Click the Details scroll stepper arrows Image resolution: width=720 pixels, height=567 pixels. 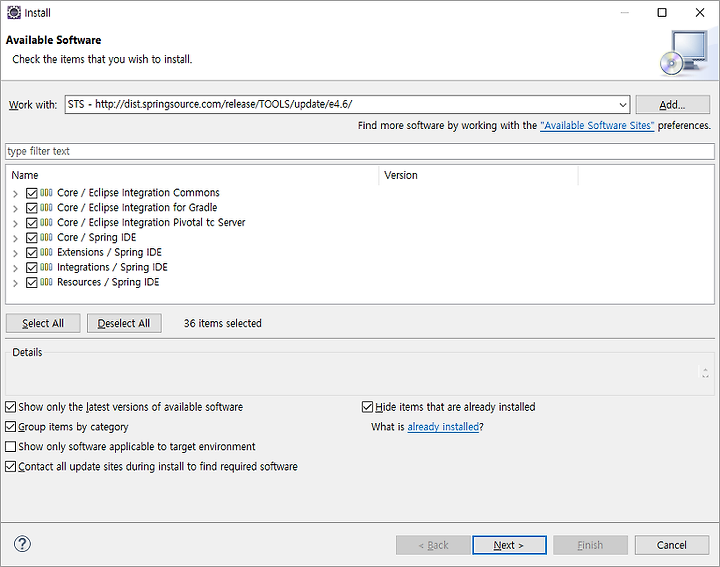coord(705,372)
